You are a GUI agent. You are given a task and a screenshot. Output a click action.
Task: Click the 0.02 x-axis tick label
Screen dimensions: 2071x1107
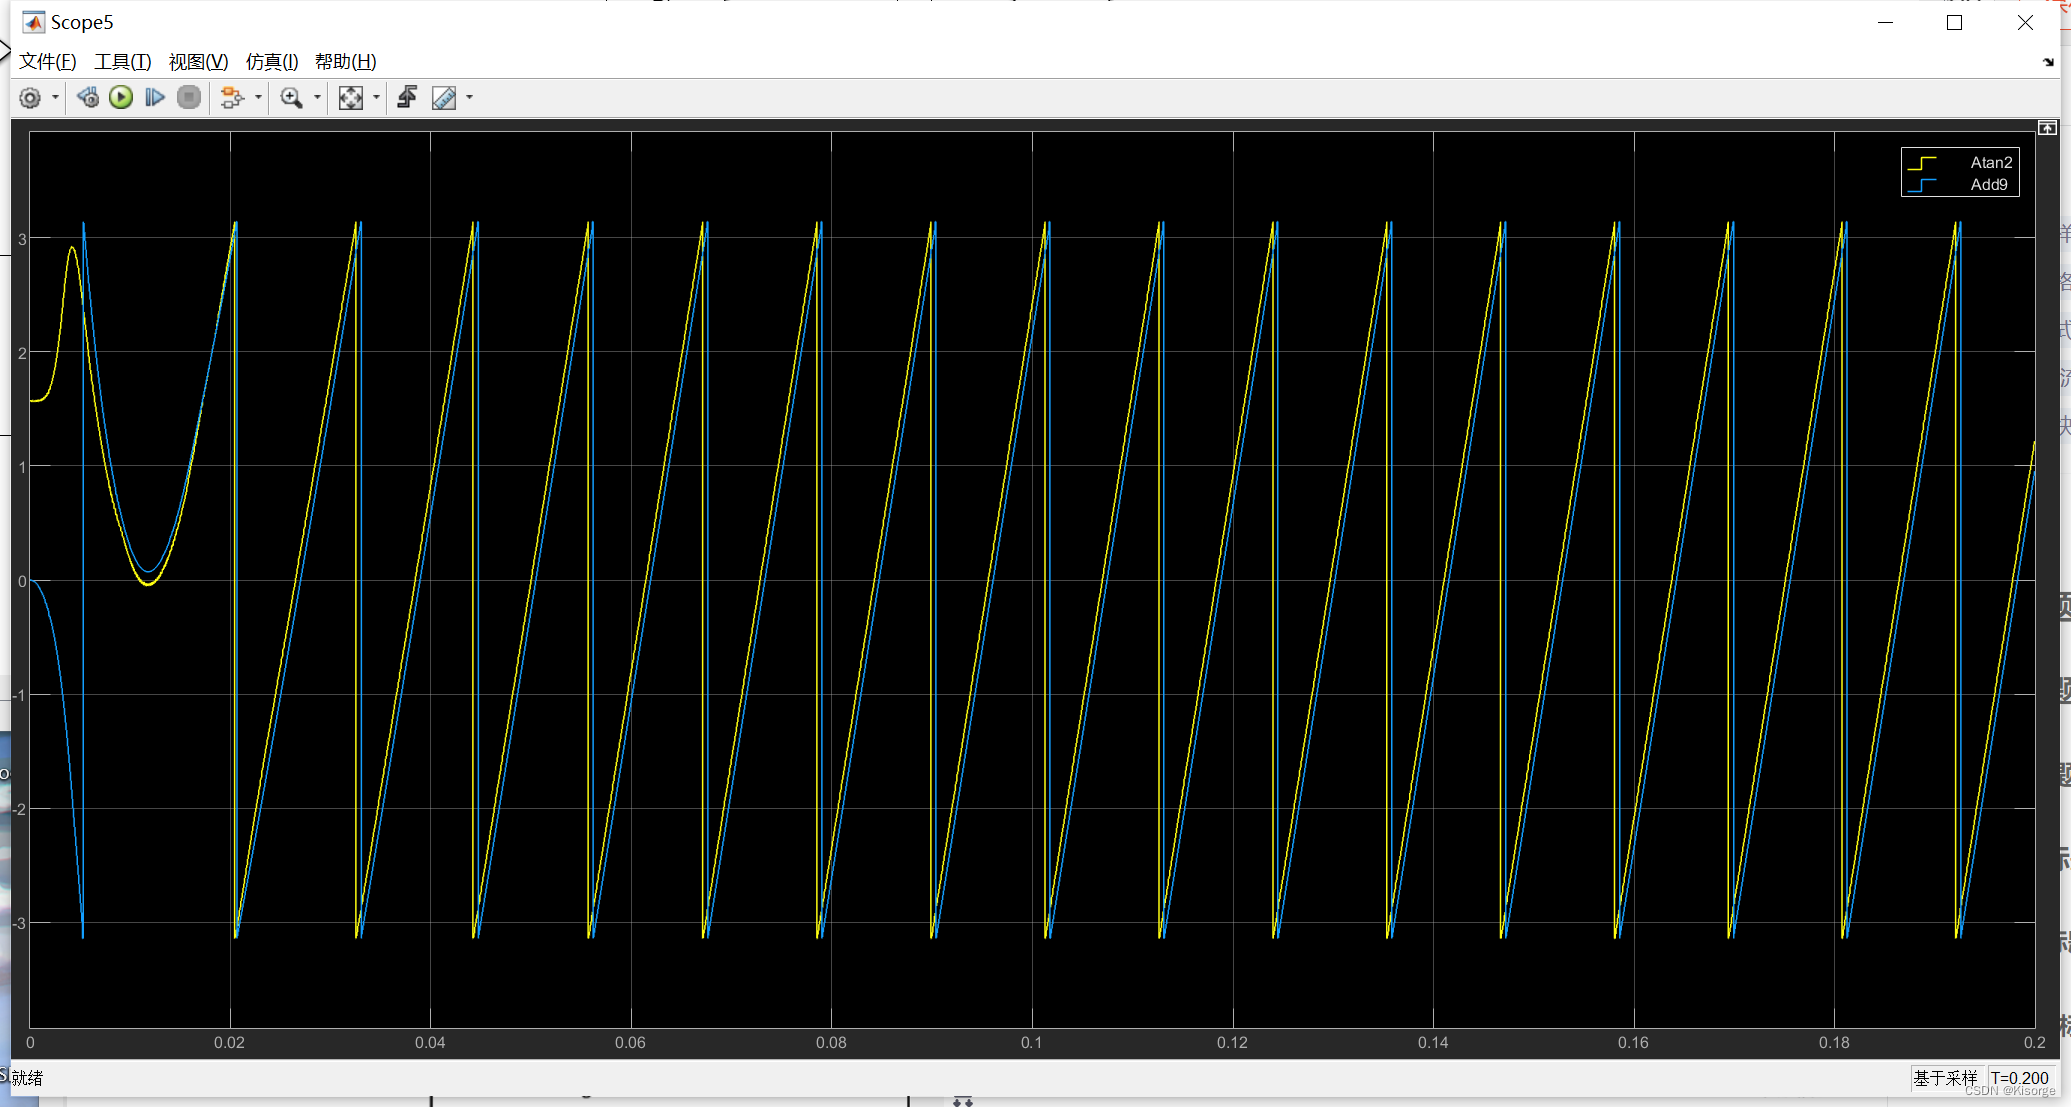click(230, 1042)
